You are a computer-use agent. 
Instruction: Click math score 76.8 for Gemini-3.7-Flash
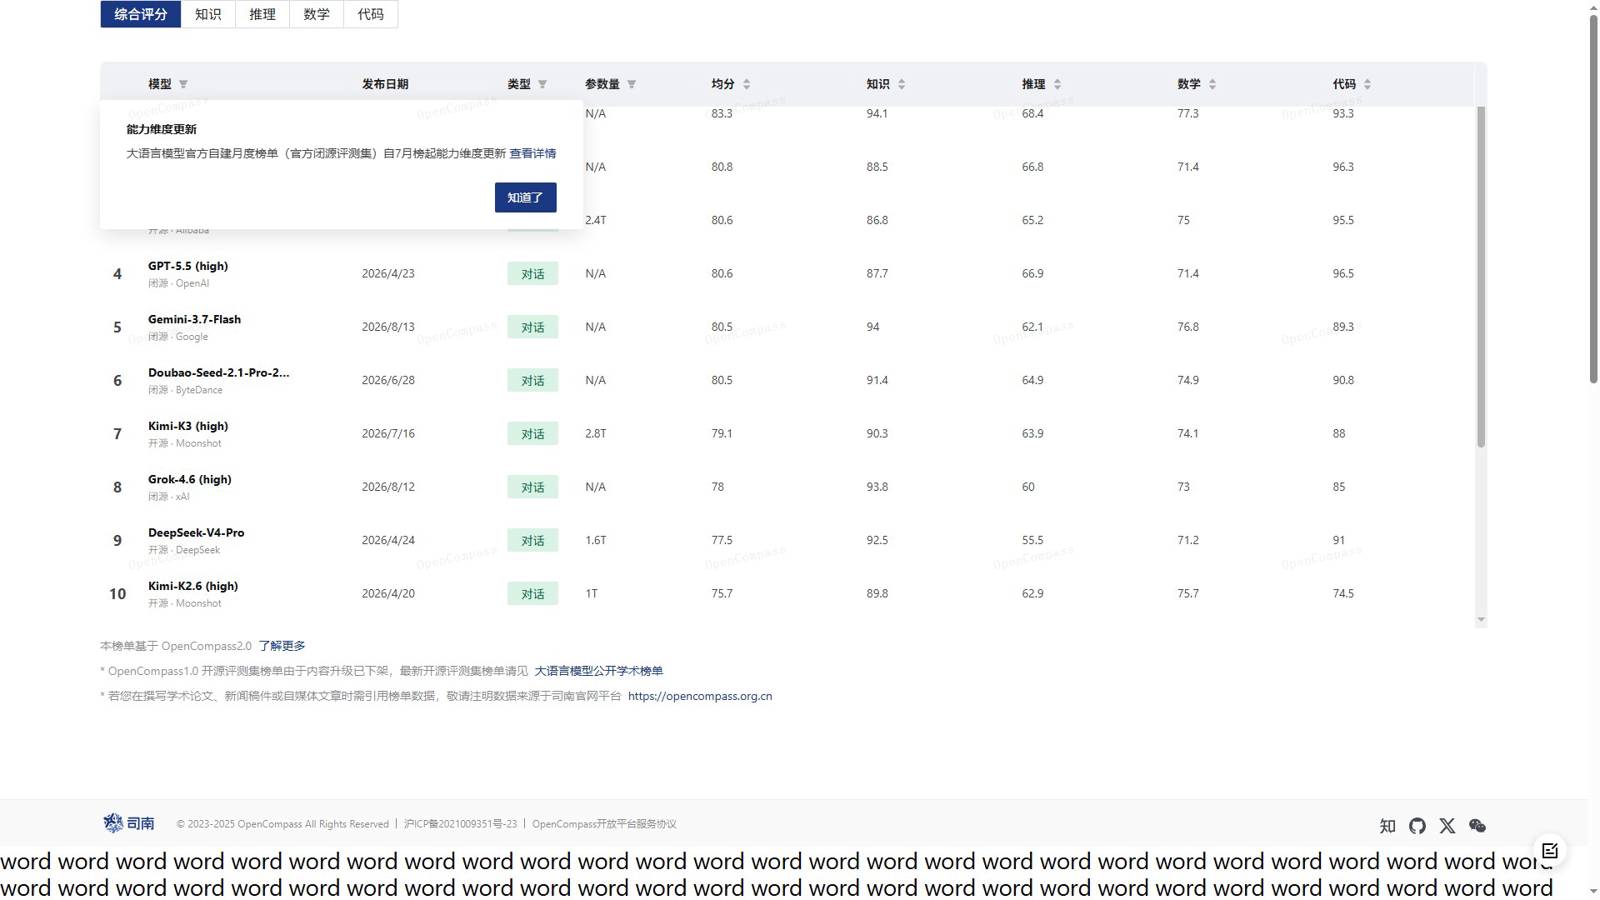[x=1188, y=327]
